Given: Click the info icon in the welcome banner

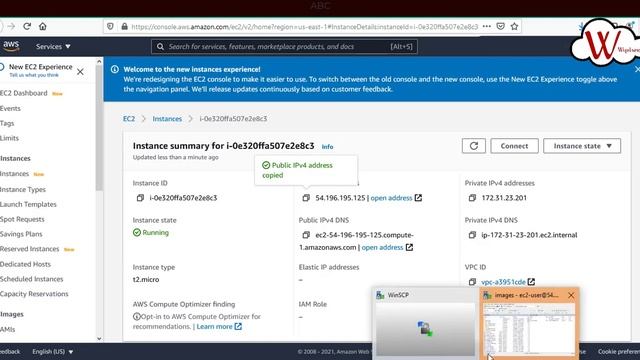Looking at the screenshot, I should pyautogui.click(x=115, y=69).
